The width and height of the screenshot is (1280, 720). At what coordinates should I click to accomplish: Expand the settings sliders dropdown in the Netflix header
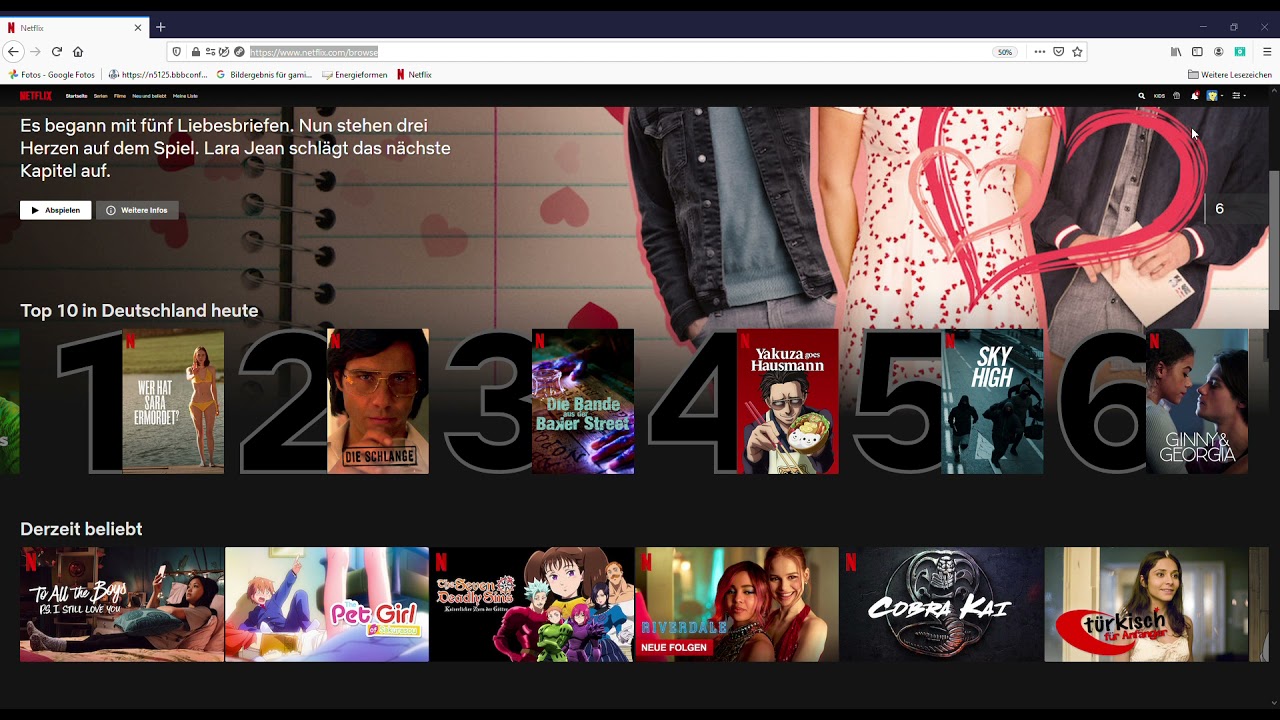click(x=1238, y=96)
